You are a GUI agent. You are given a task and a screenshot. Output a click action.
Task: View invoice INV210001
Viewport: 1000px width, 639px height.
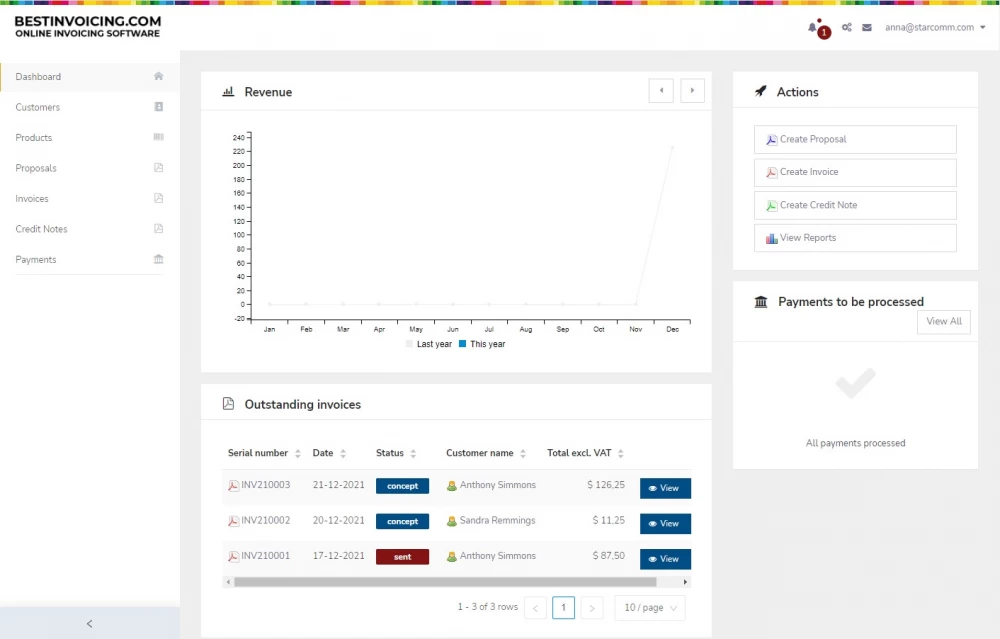coord(665,559)
